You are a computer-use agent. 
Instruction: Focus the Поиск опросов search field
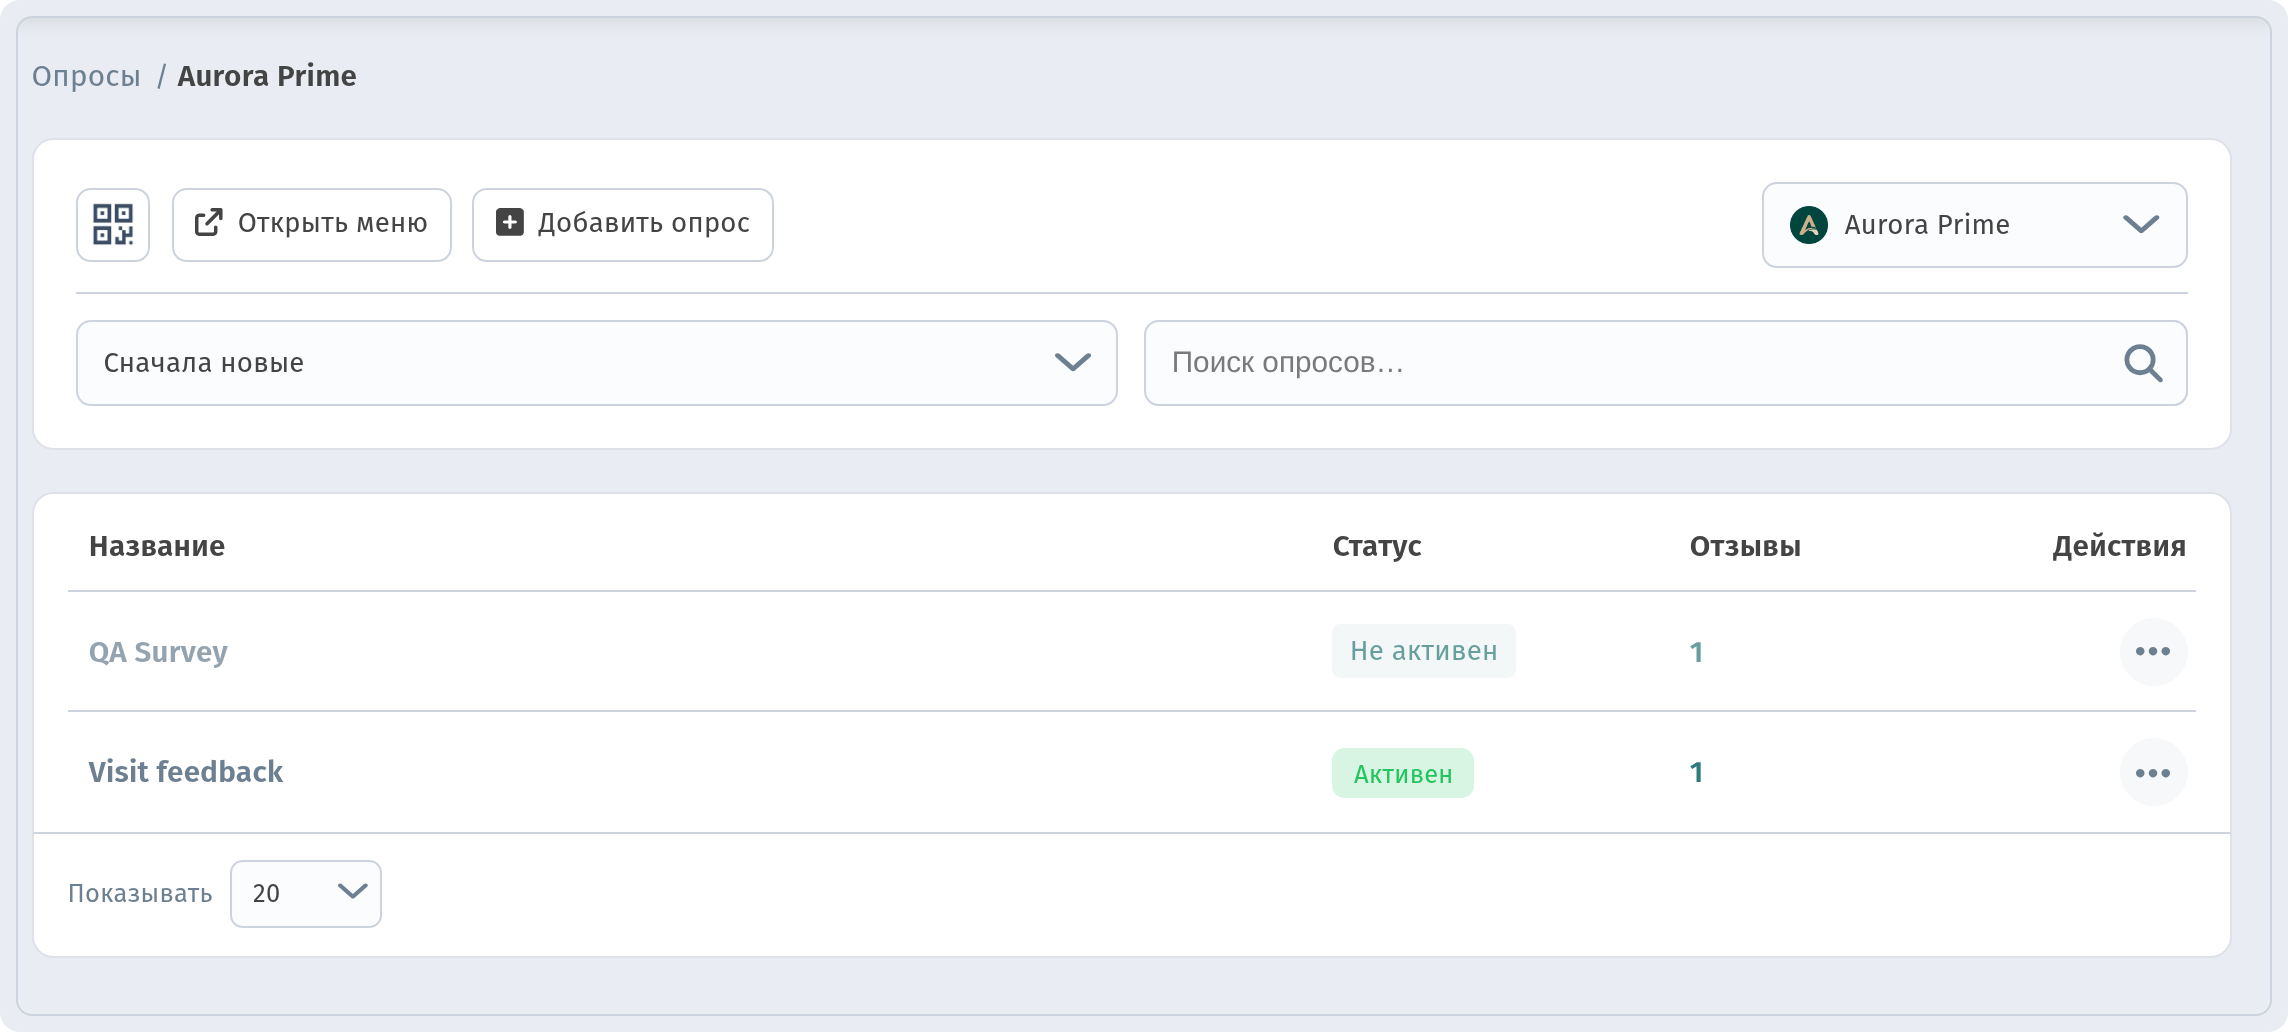point(1666,363)
